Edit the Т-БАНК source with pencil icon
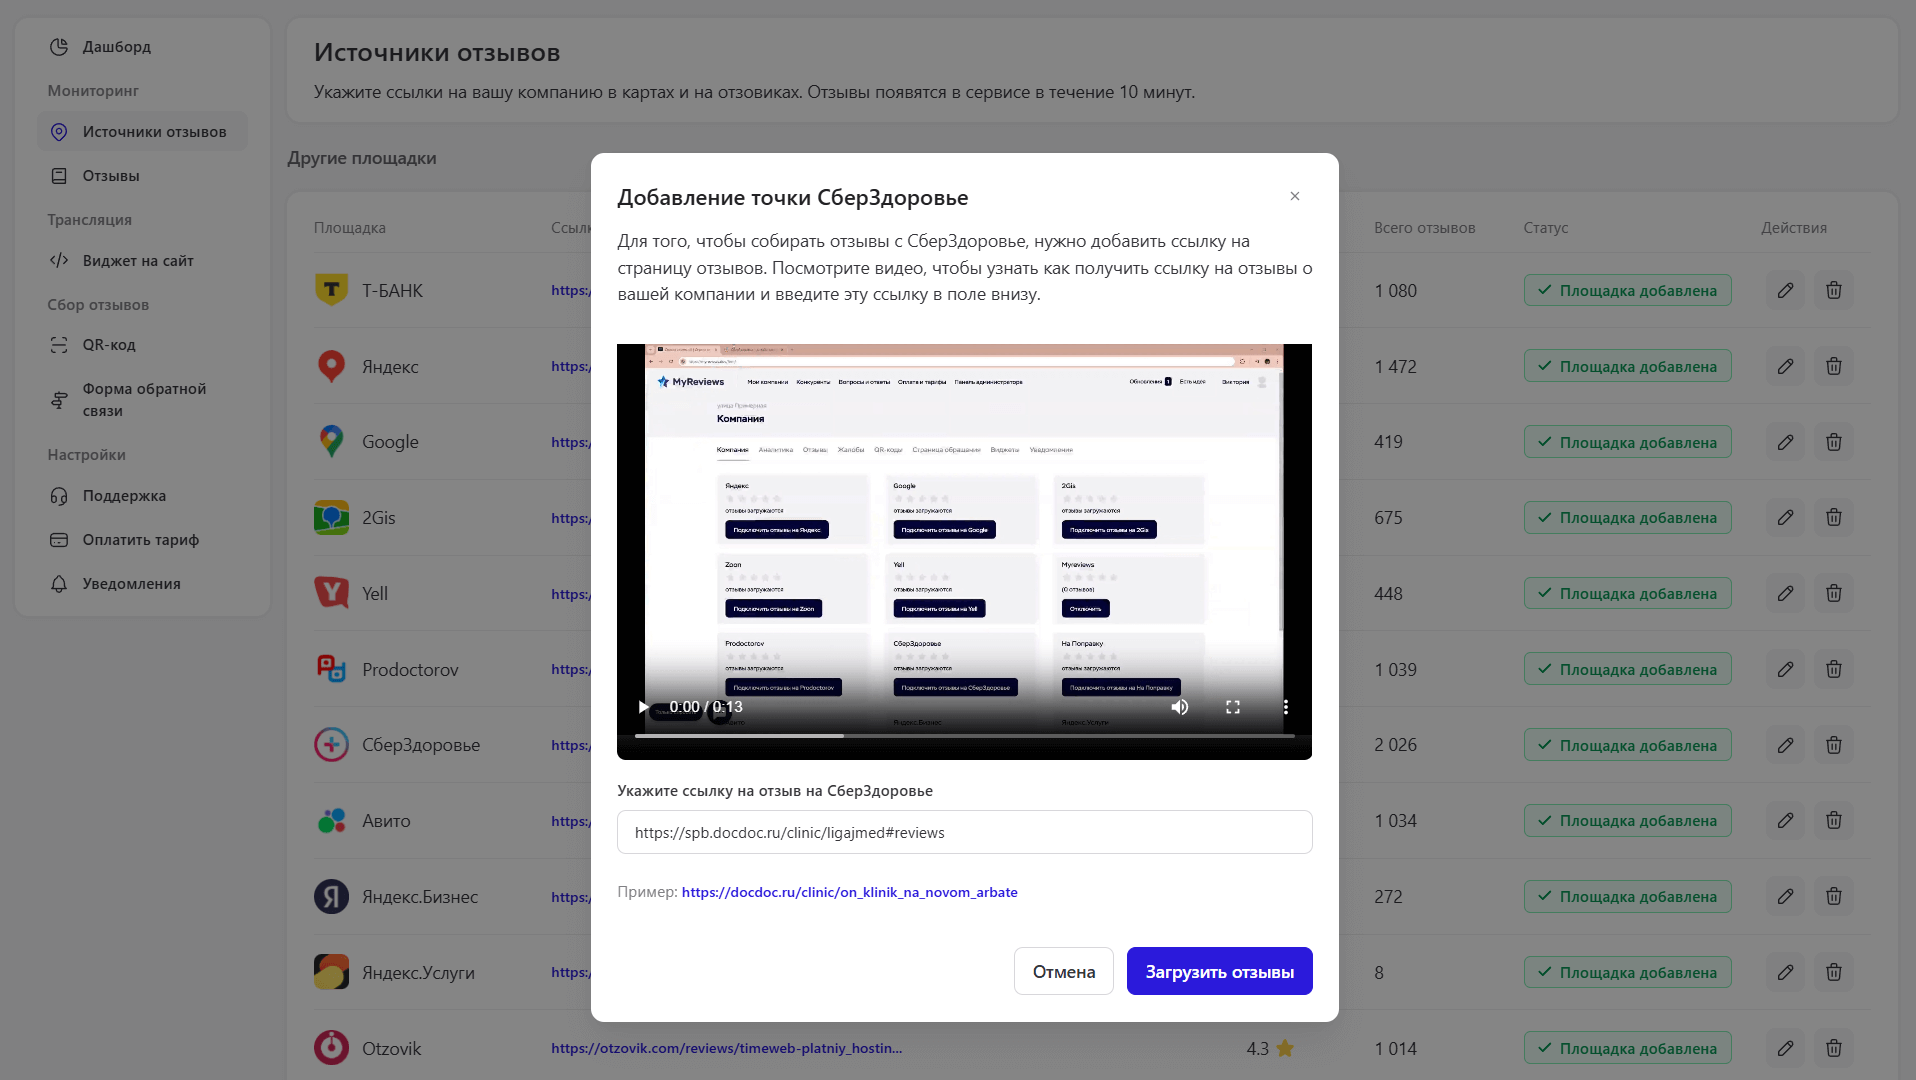 click(x=1785, y=291)
